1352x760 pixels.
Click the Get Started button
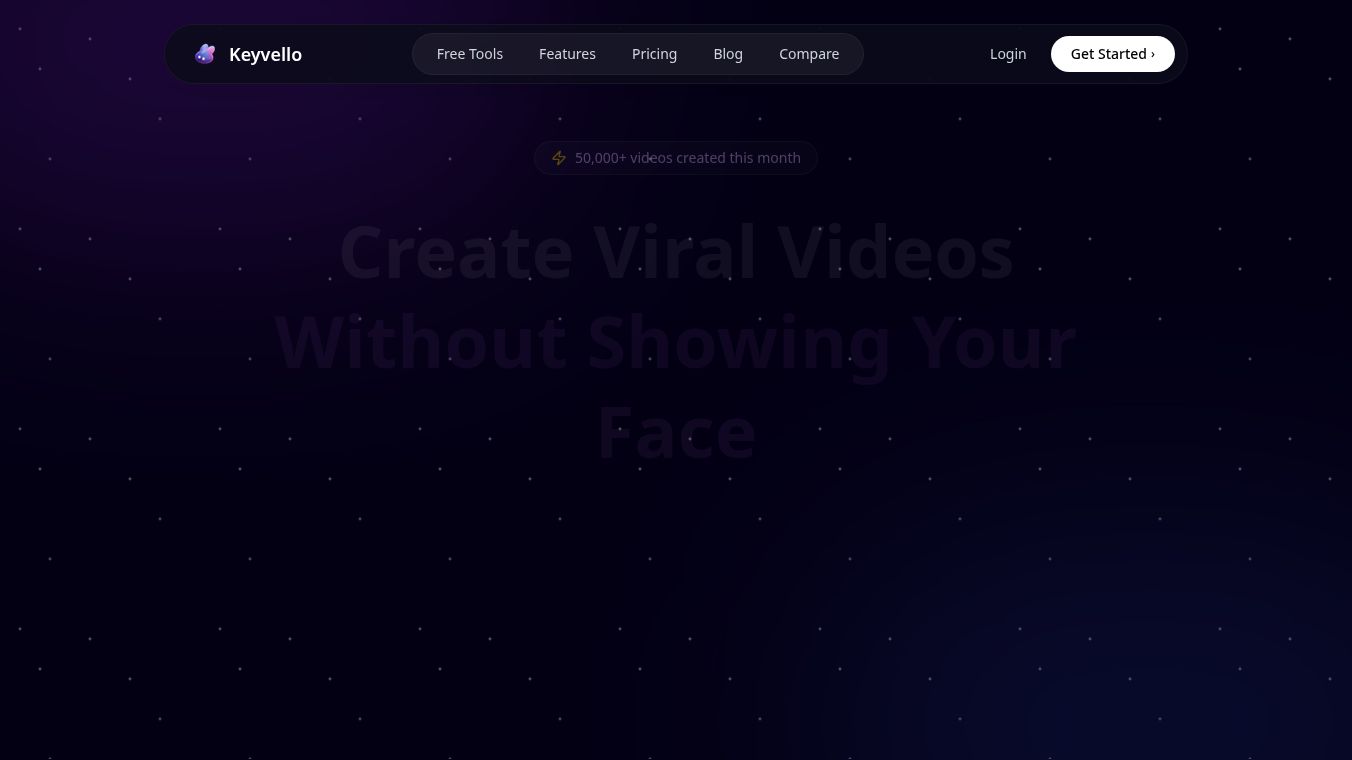(1113, 54)
